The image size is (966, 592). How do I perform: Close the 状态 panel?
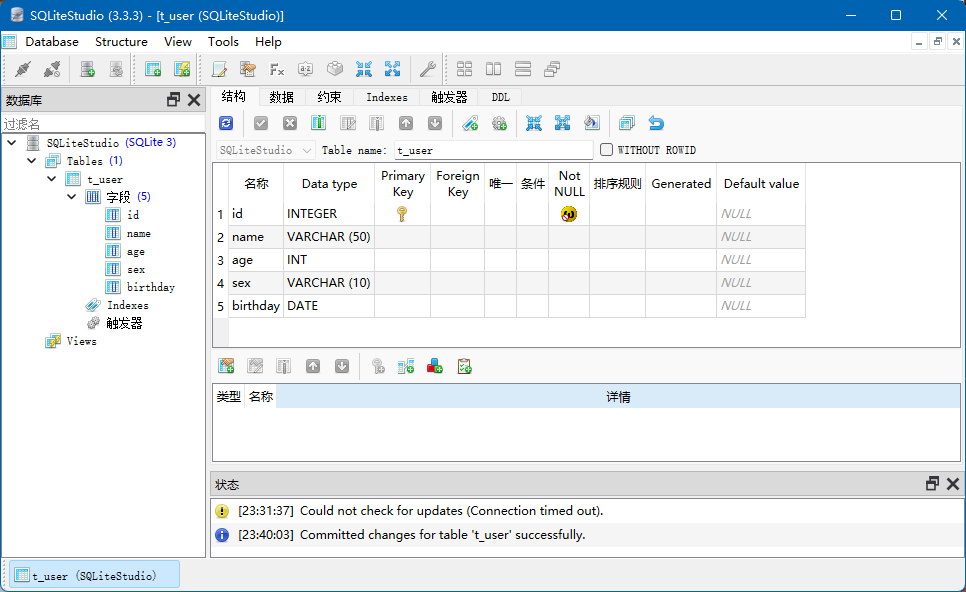(x=952, y=484)
